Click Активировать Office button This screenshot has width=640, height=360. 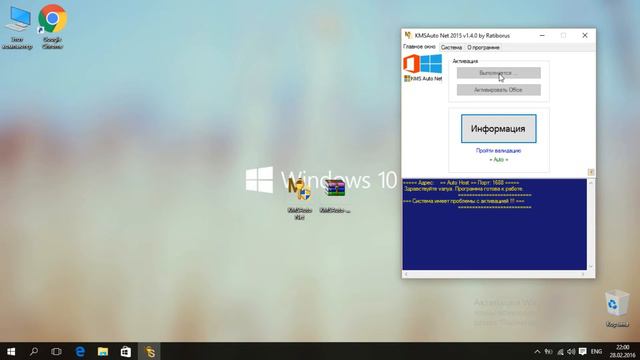tap(498, 90)
